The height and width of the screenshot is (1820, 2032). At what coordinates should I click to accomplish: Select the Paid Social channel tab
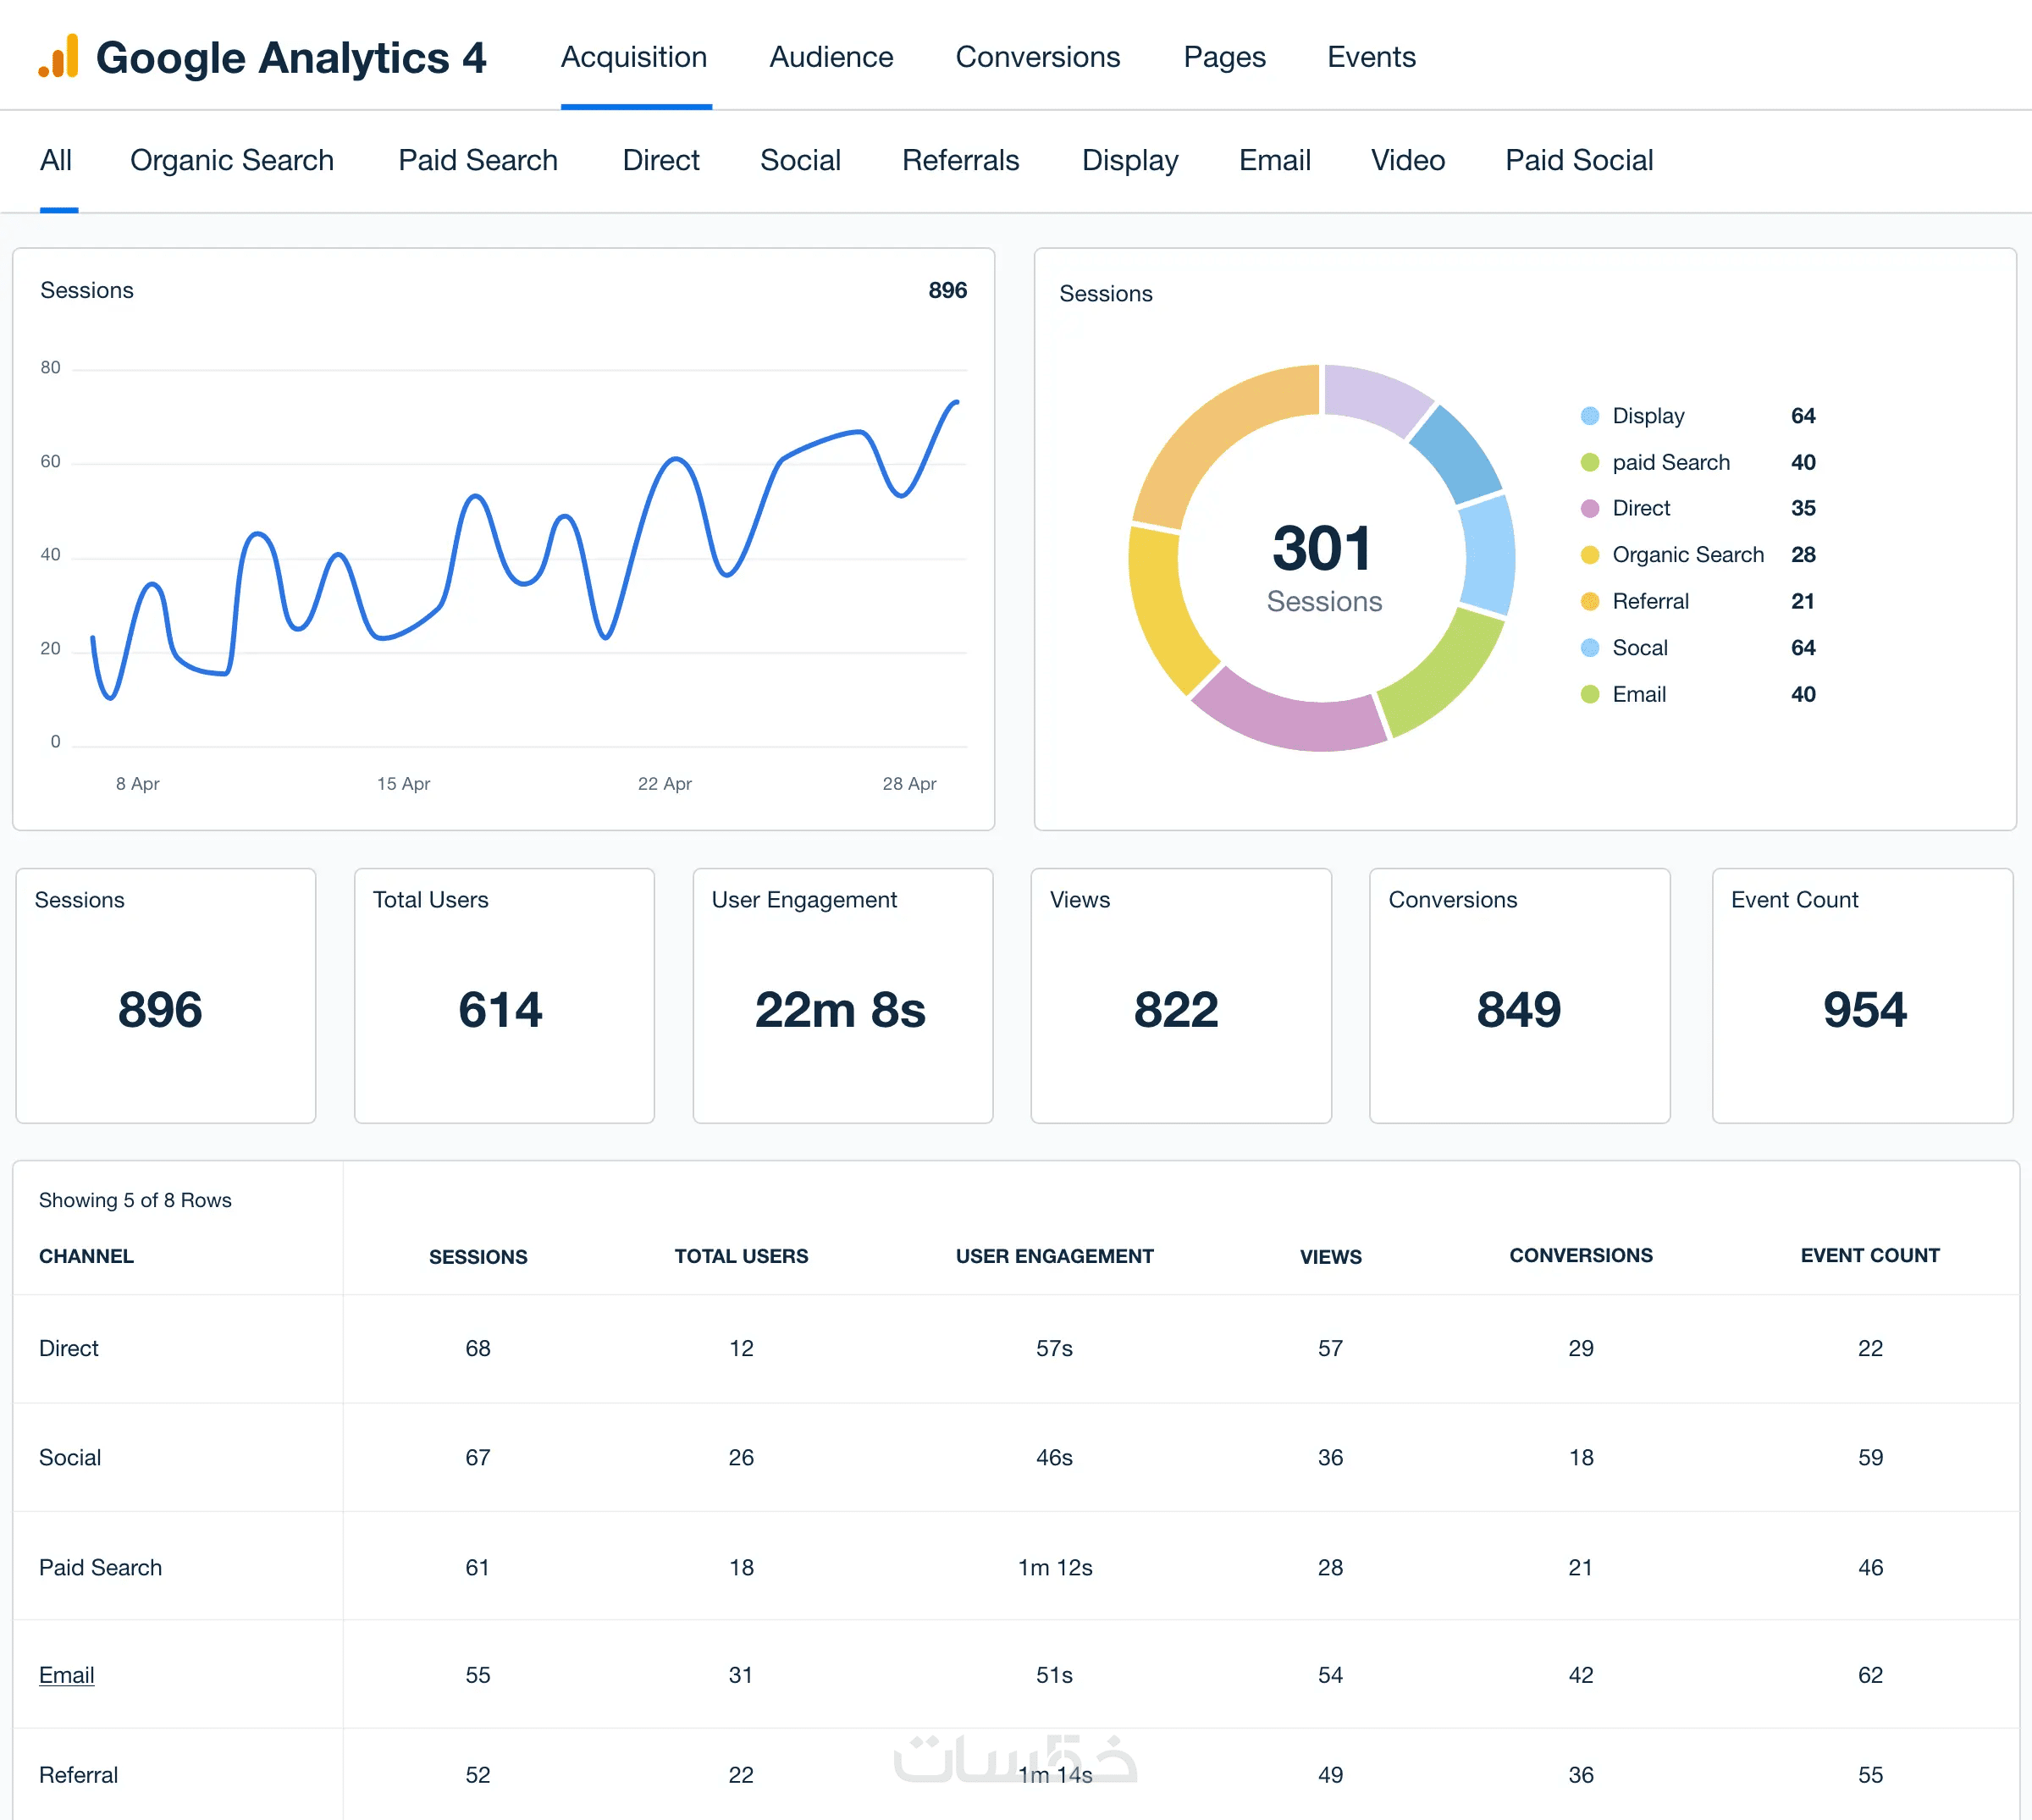coord(1578,160)
